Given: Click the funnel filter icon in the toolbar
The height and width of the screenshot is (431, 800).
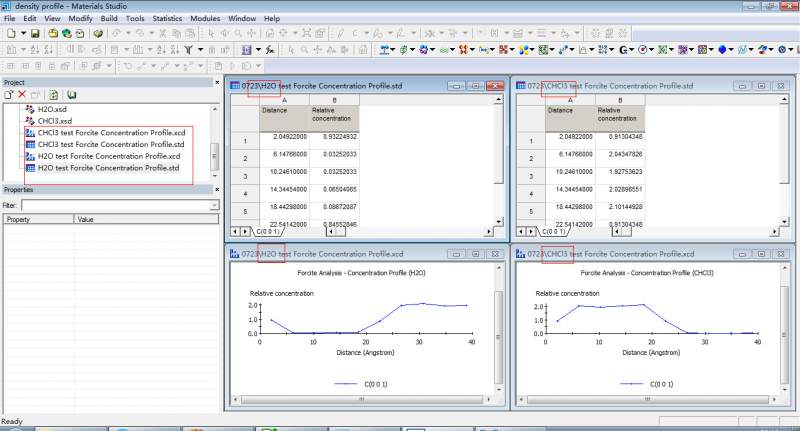Looking at the screenshot, I should 188,49.
